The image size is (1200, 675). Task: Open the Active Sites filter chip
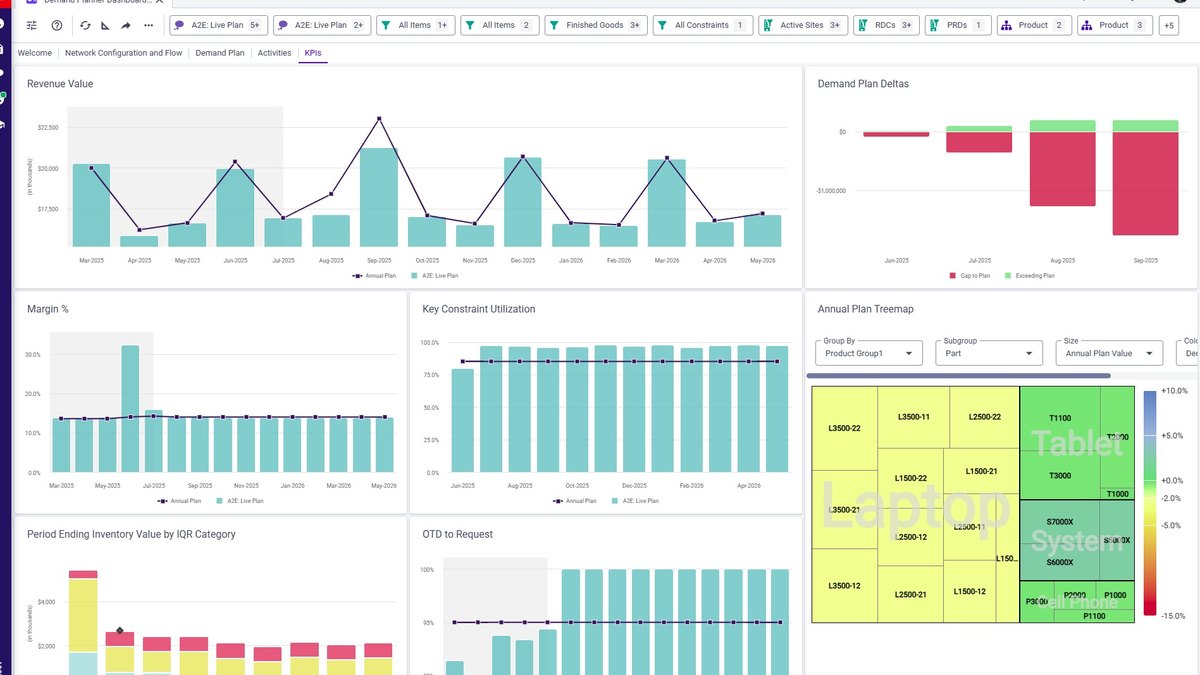(803, 25)
